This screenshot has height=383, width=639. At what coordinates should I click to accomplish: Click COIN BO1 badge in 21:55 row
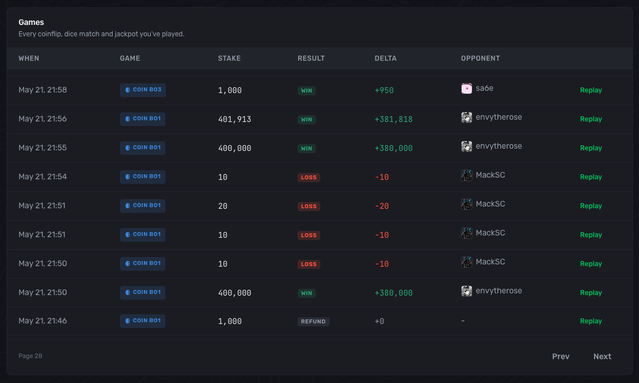[143, 147]
